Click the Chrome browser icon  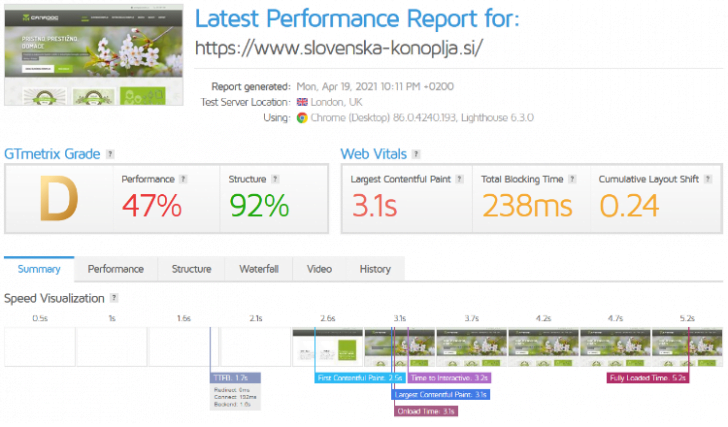tap(302, 118)
